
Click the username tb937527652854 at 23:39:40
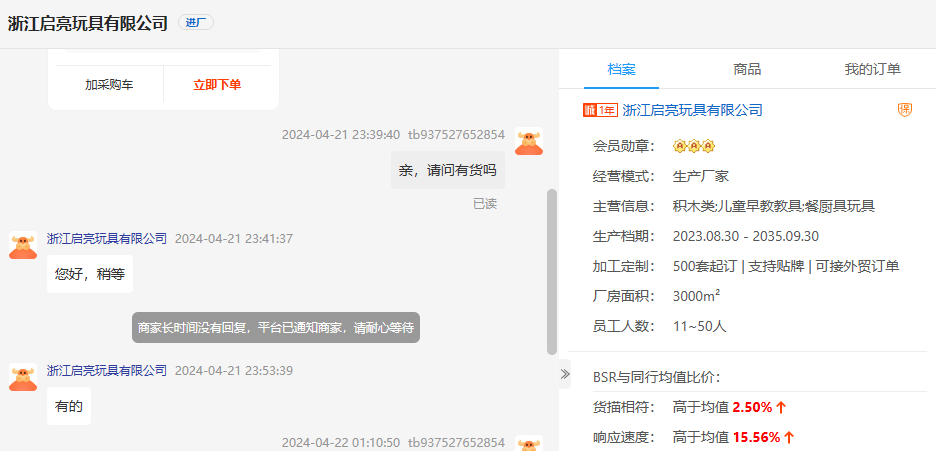coord(457,135)
